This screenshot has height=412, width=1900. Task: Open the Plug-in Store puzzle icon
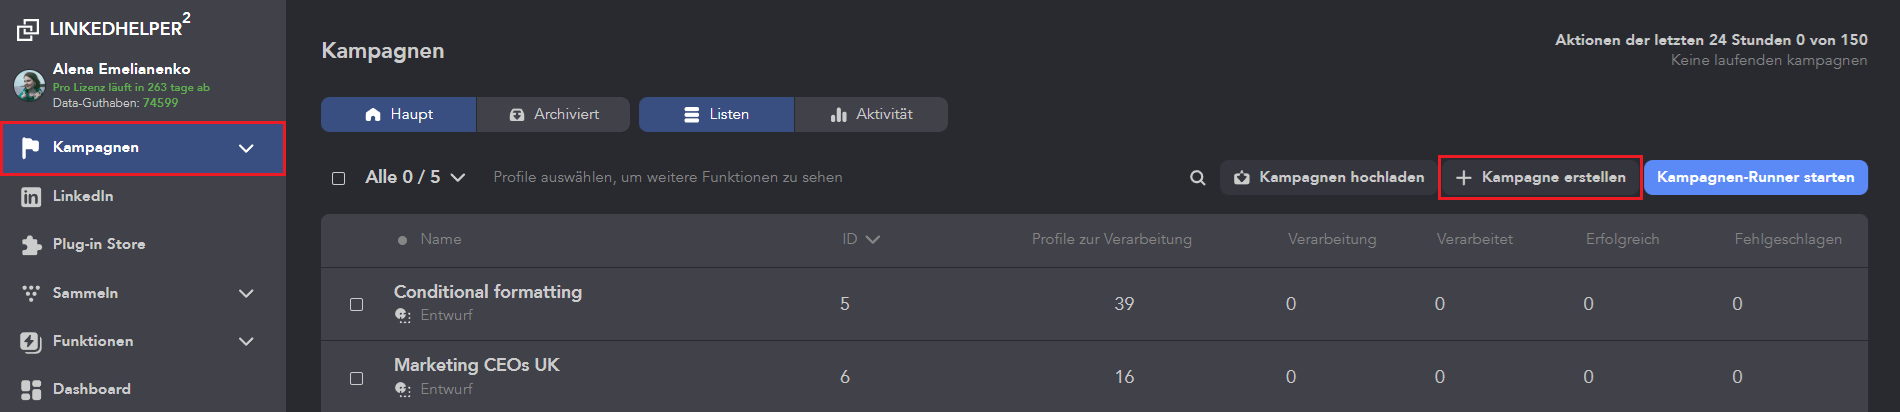(31, 245)
